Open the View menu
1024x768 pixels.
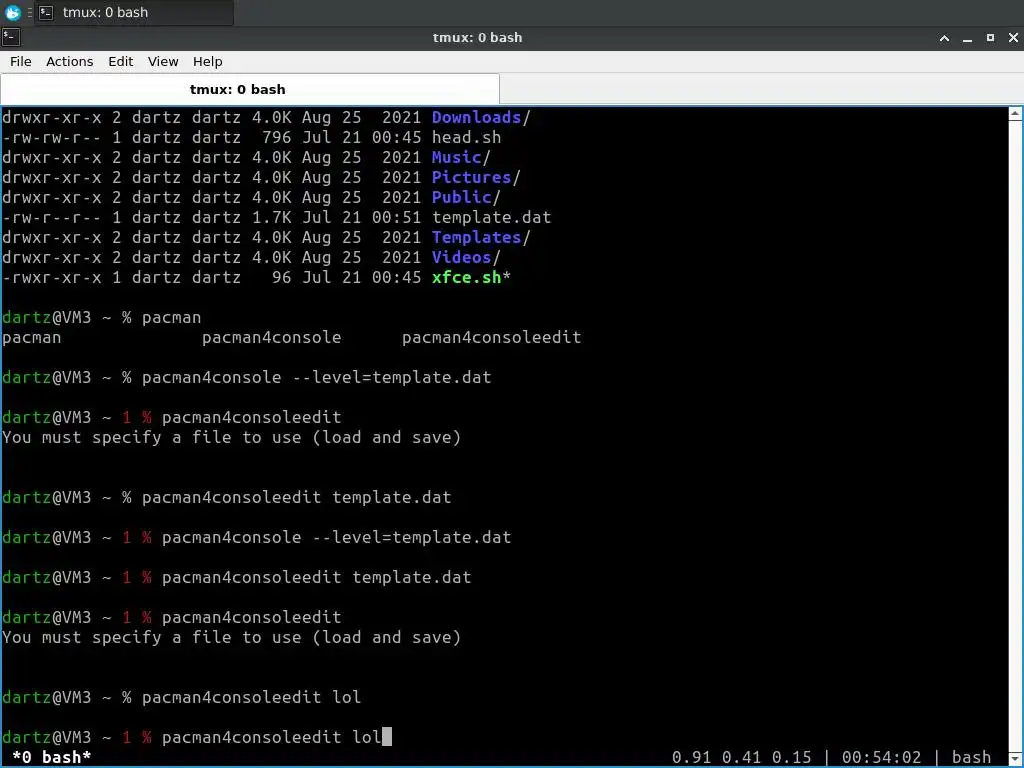163,61
